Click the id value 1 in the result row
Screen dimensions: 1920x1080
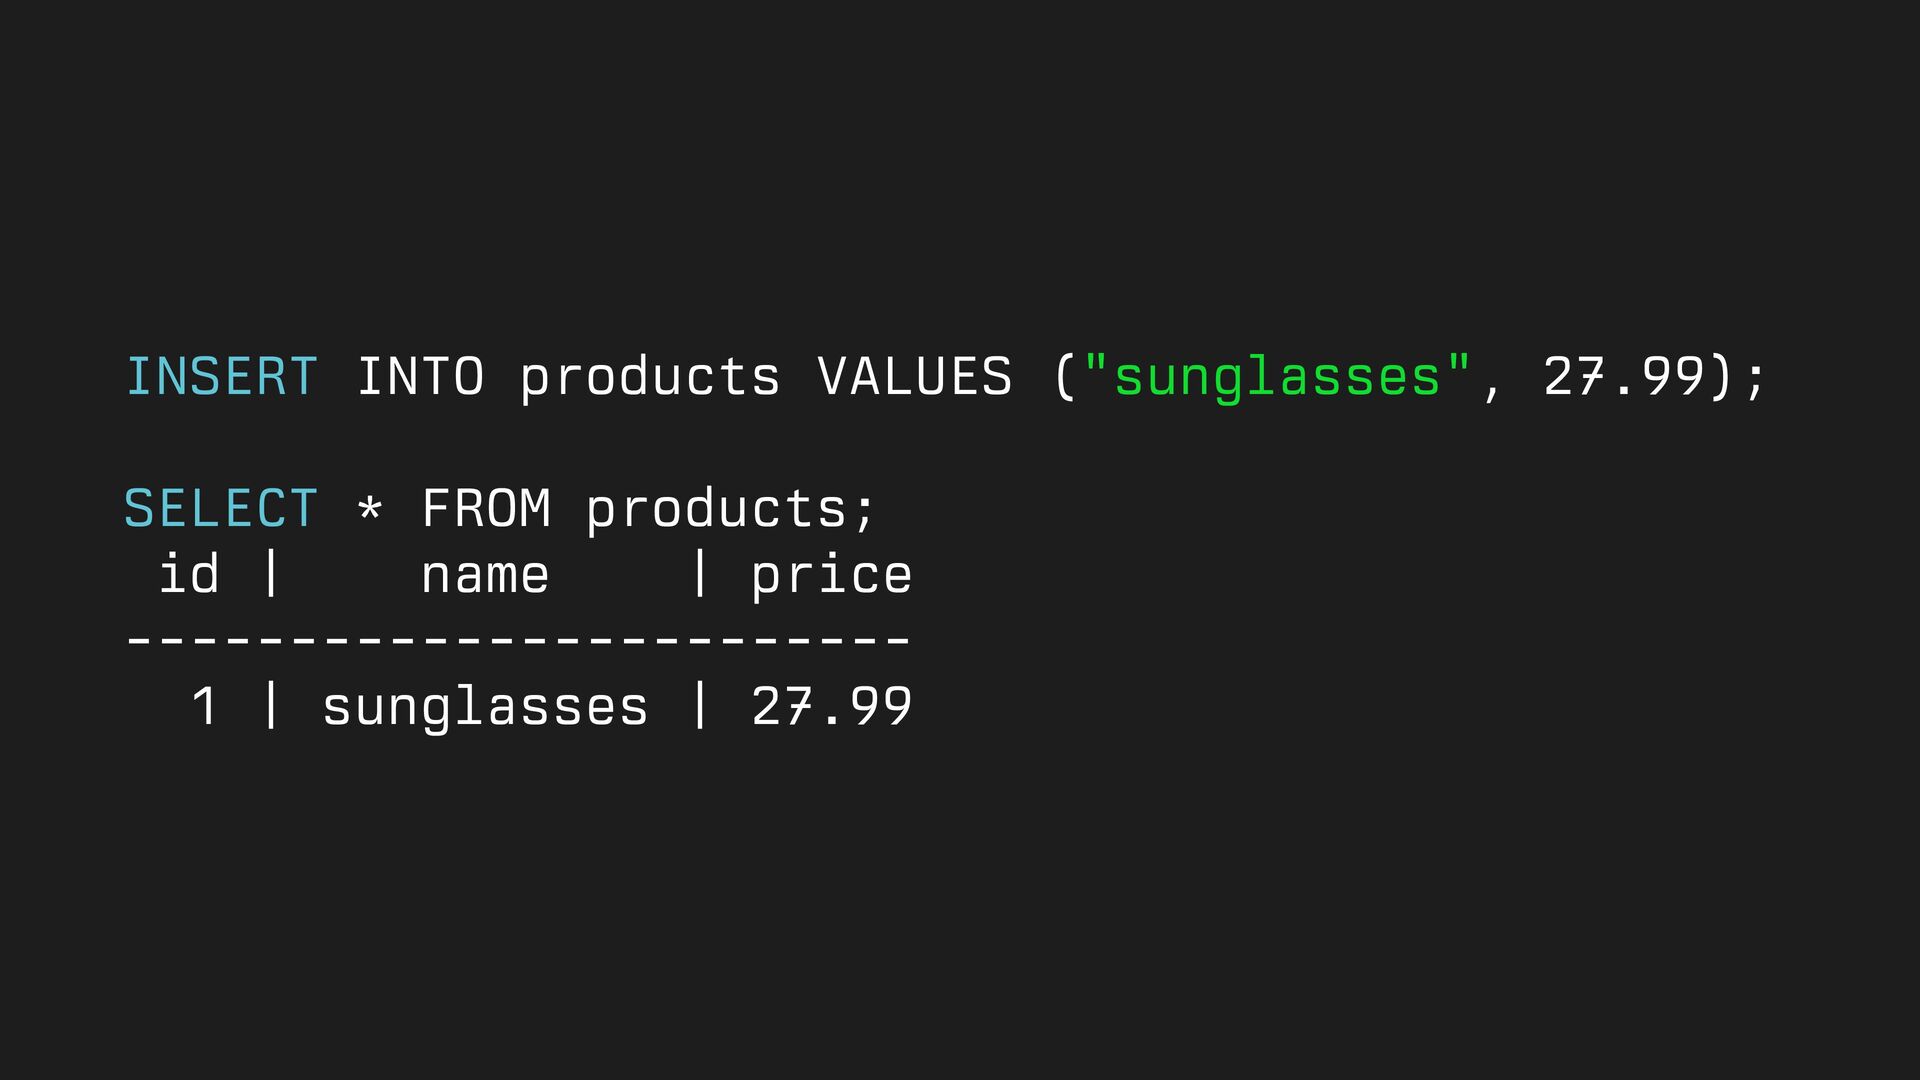(204, 707)
